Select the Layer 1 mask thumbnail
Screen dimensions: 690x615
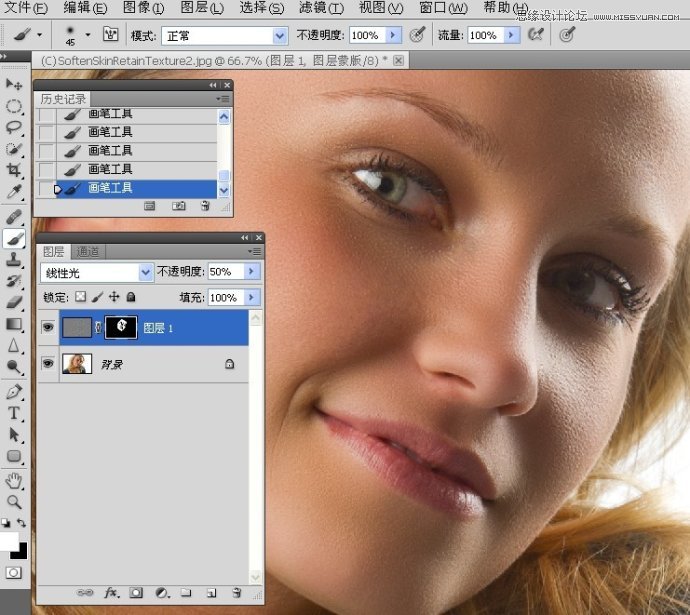[121, 327]
